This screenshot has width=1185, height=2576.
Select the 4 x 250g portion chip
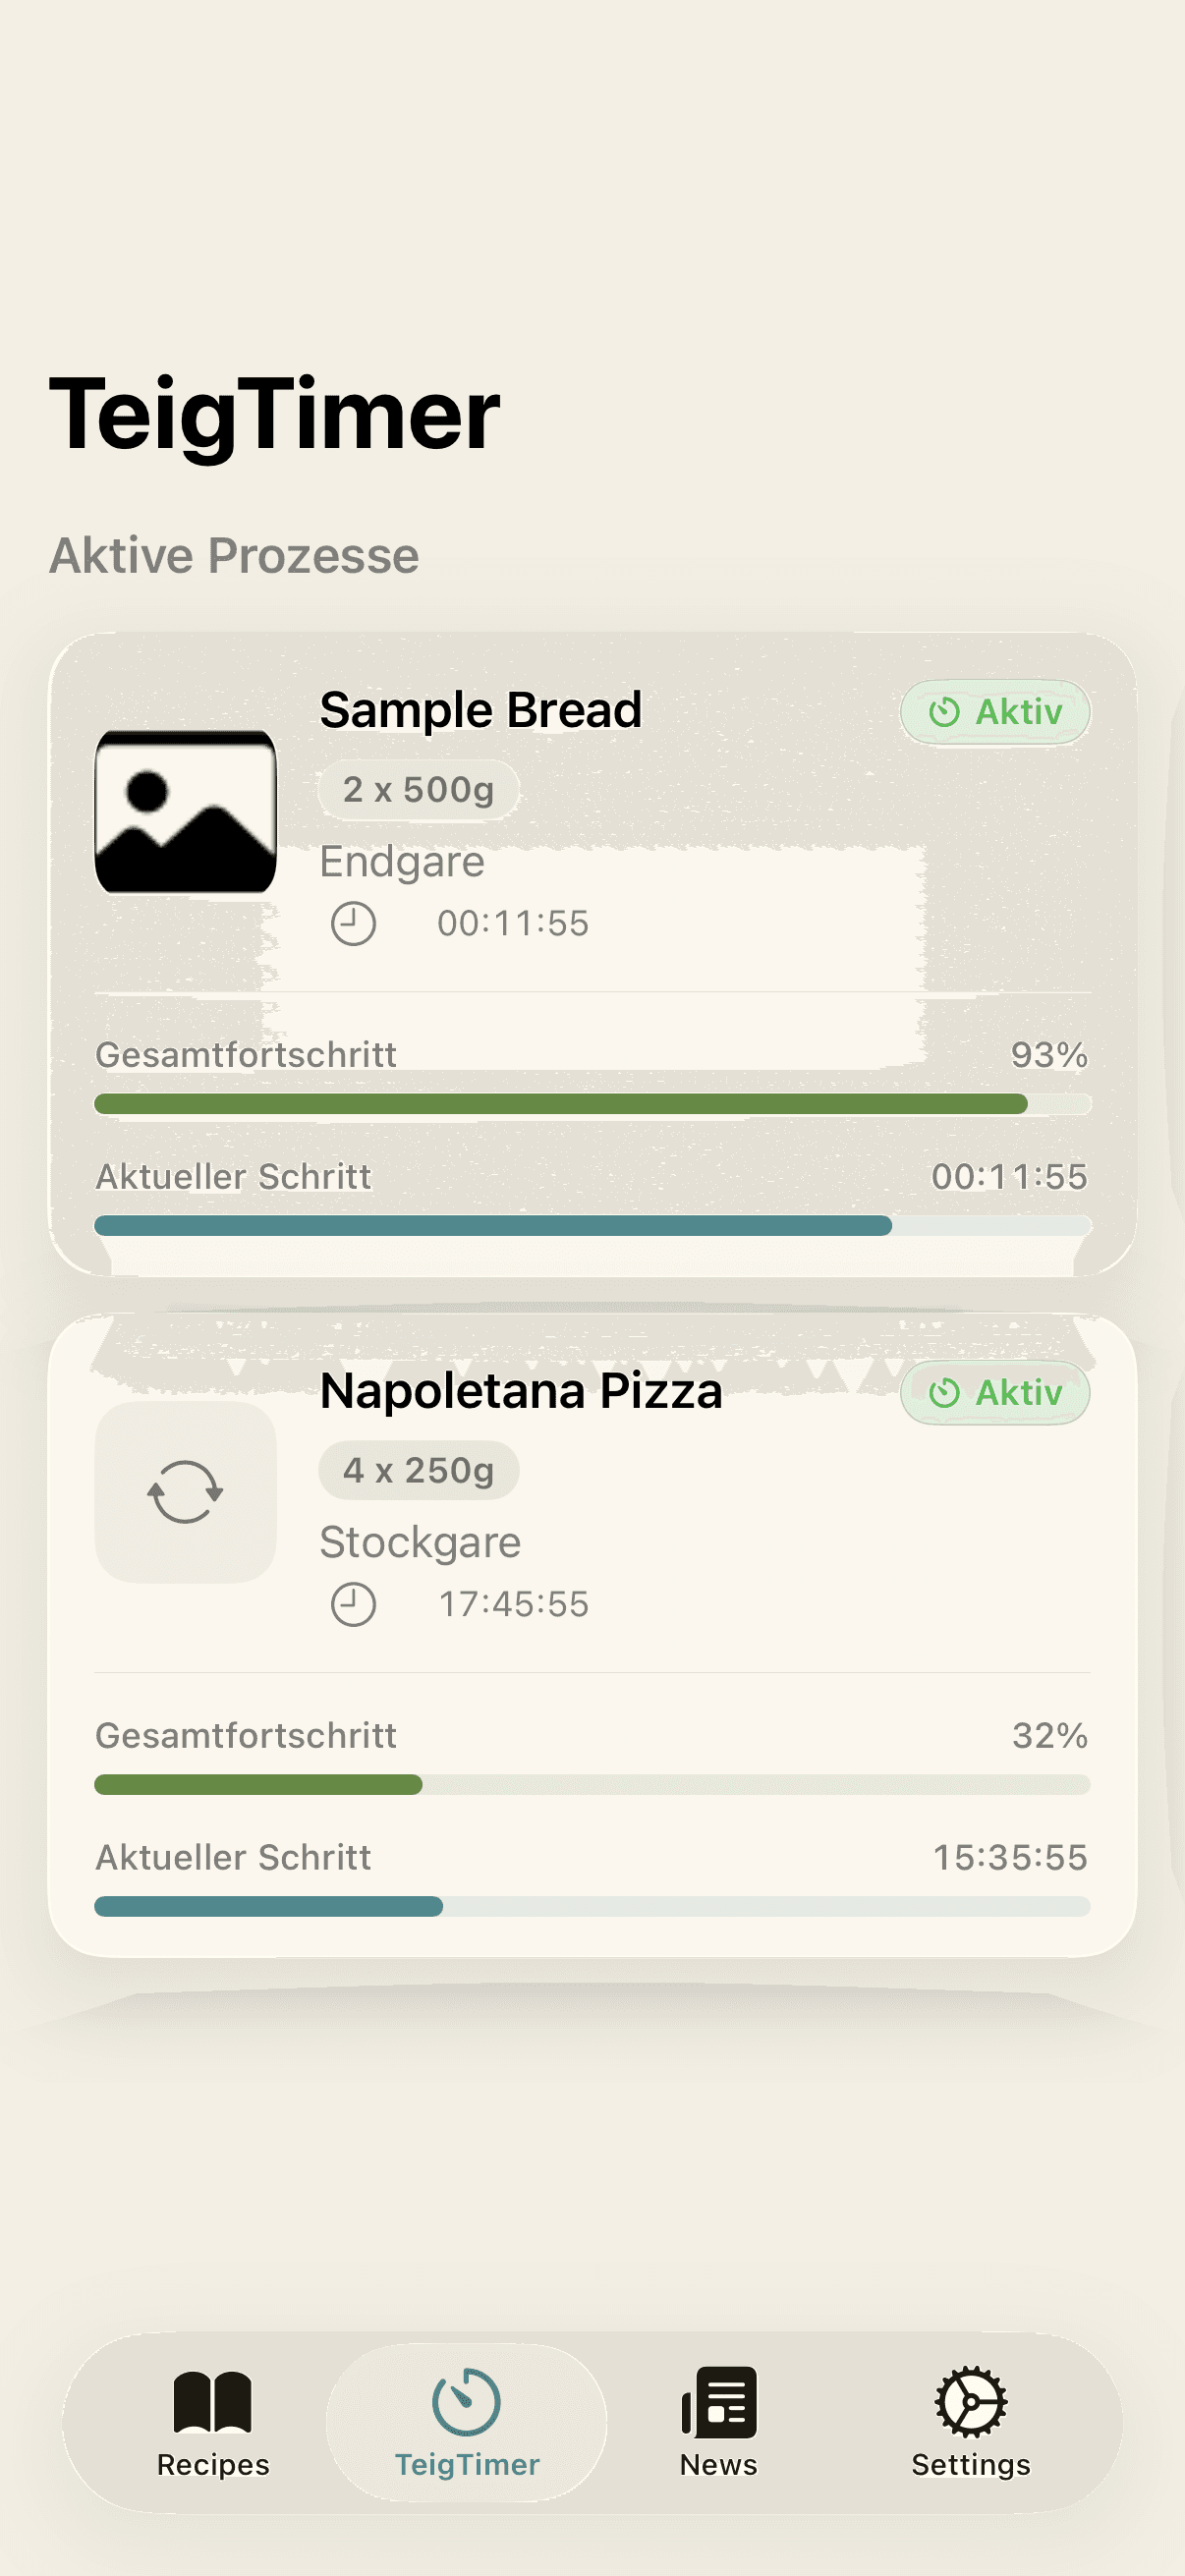pos(418,1470)
